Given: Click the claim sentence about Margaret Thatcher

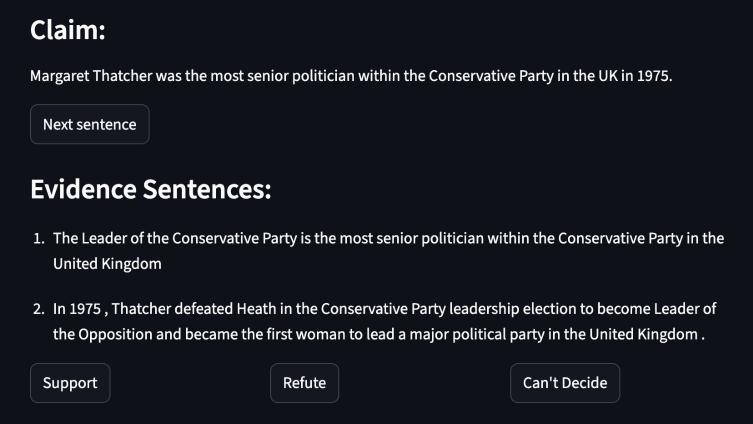Looking at the screenshot, I should coord(351,76).
